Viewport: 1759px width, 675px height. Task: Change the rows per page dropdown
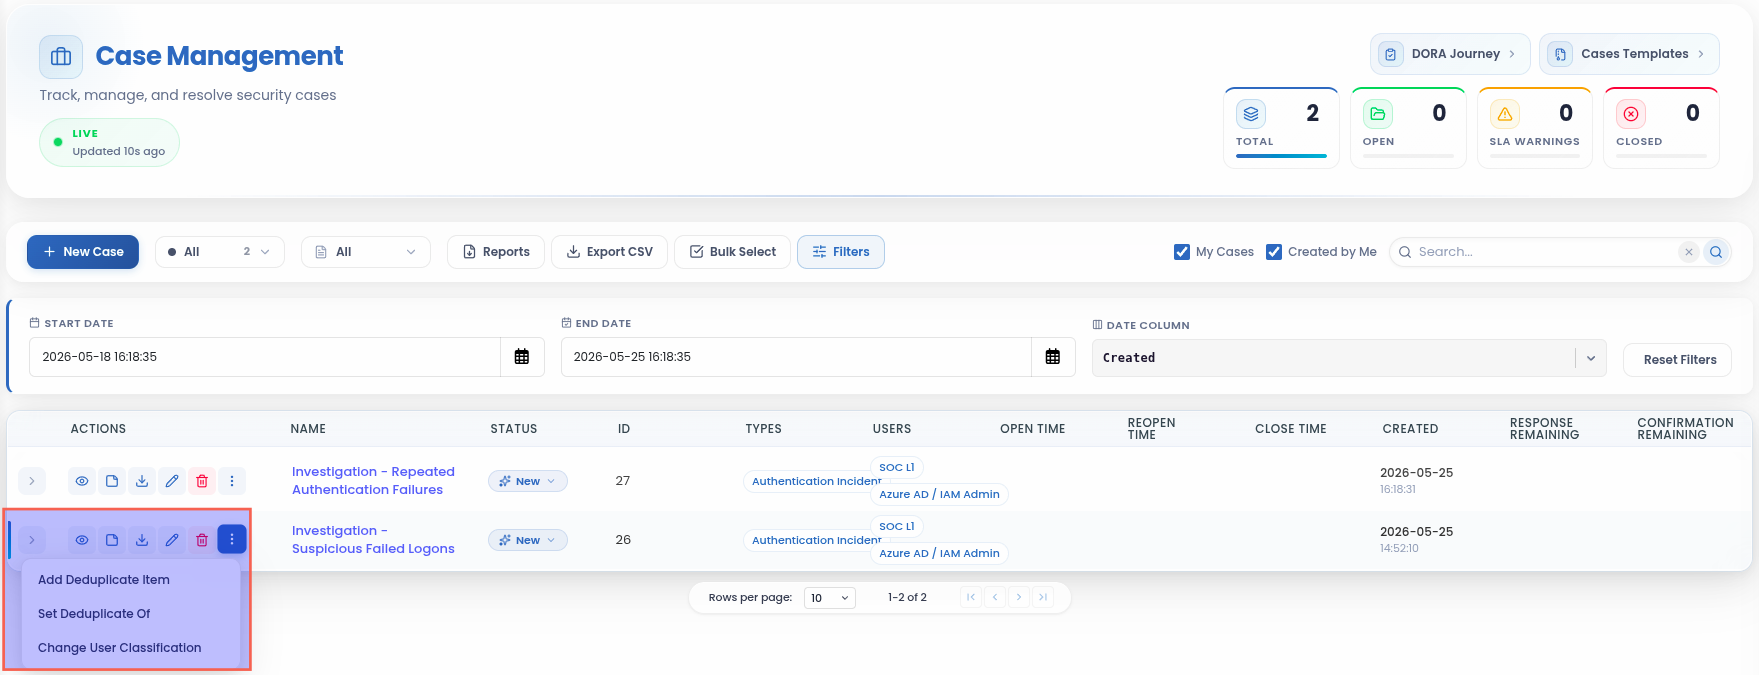830,598
